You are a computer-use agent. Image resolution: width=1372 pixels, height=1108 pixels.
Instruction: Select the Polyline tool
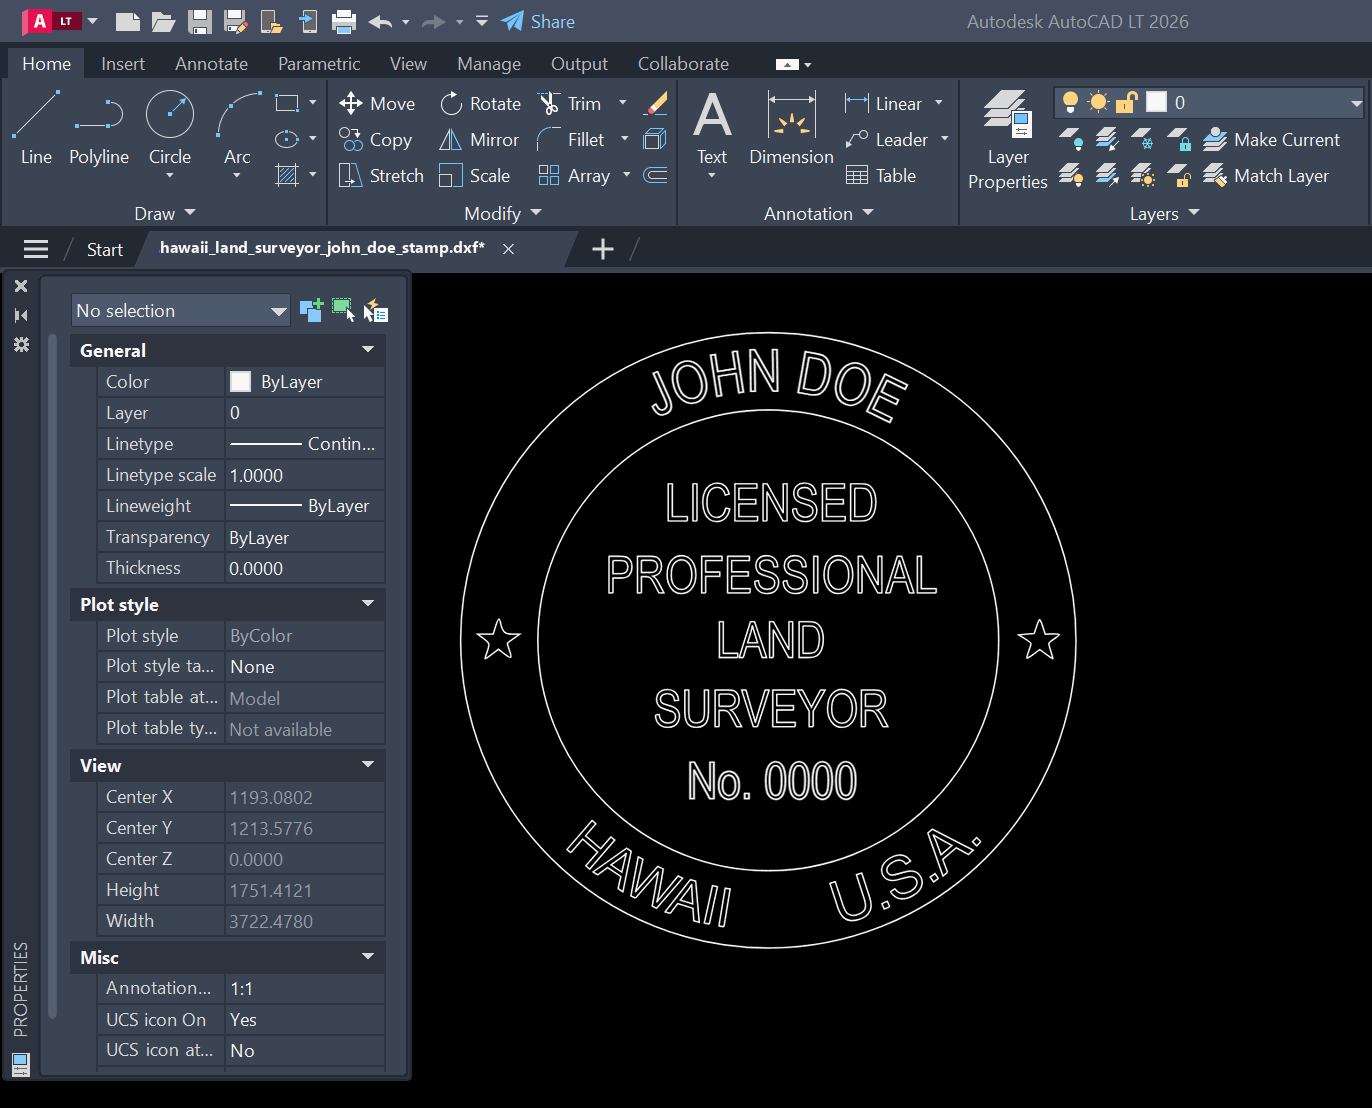coord(99,127)
